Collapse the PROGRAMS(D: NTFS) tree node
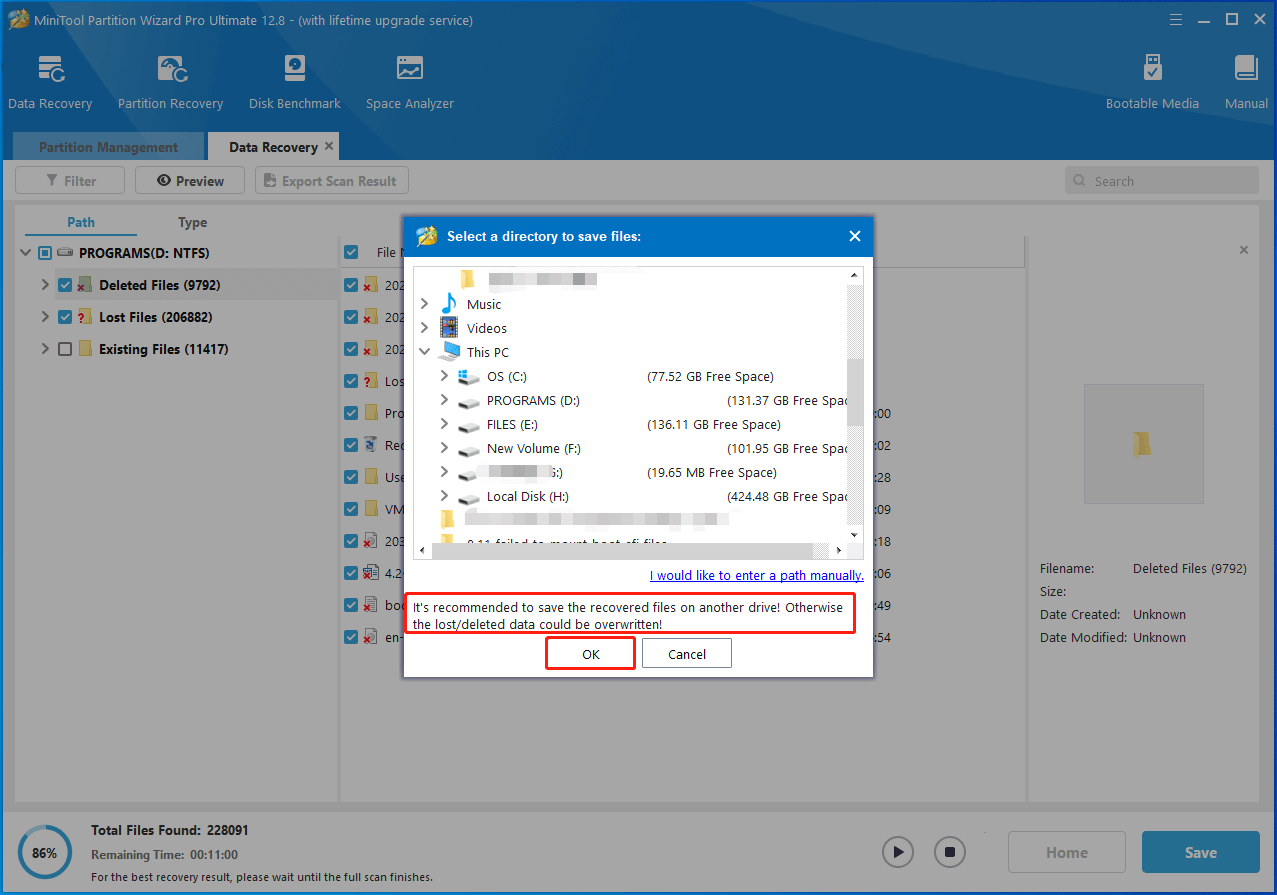 point(25,253)
